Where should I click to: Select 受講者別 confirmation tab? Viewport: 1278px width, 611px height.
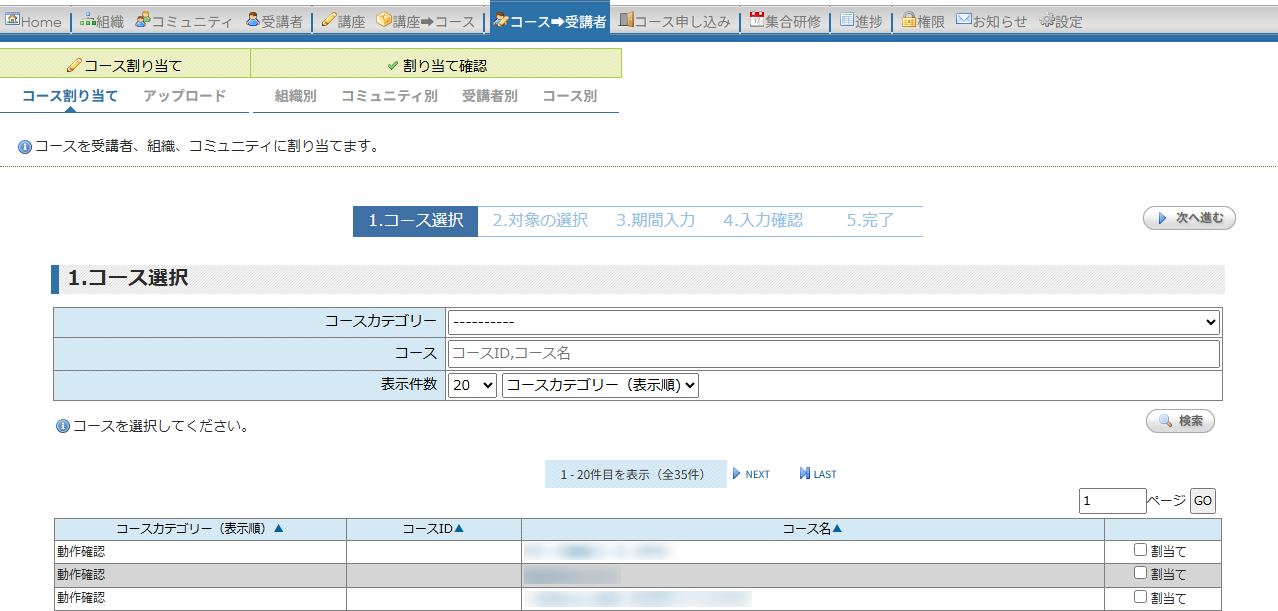point(489,96)
